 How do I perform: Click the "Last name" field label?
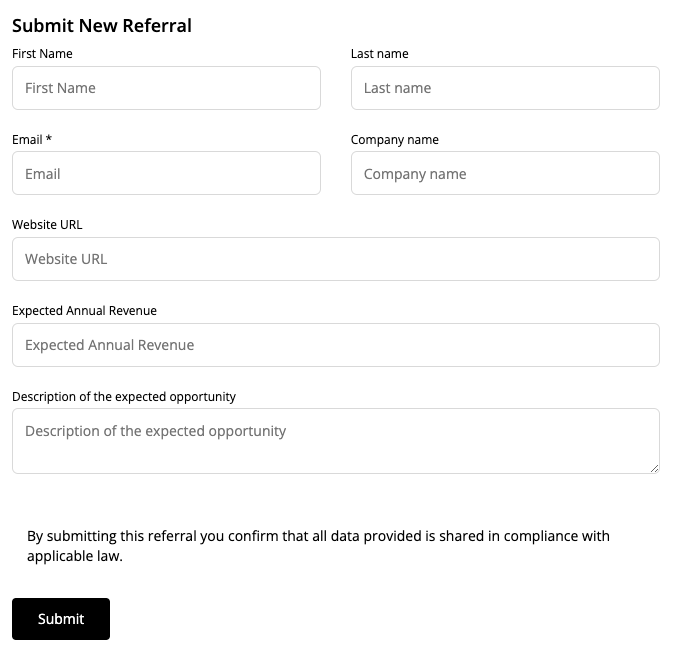coord(380,54)
